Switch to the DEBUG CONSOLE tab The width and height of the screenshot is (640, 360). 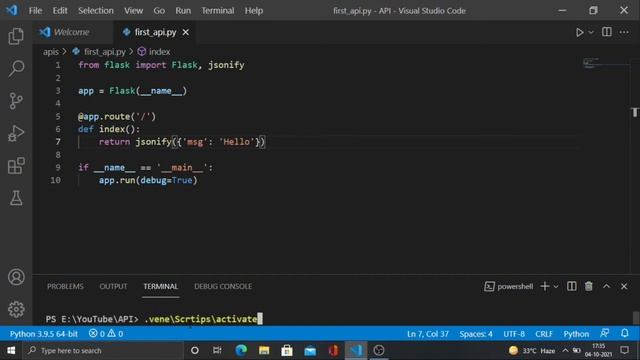(x=223, y=287)
